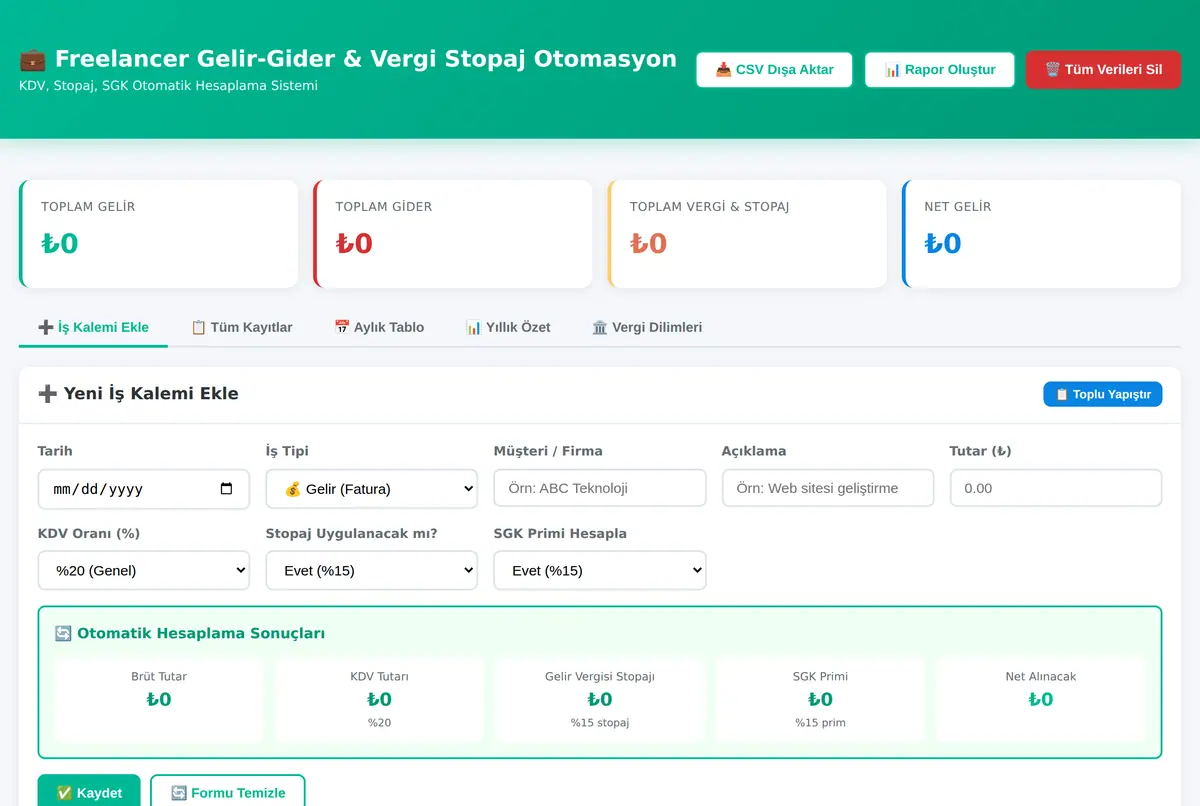This screenshot has width=1200, height=806.
Task: Open Stopaj Uygulanacak mı dropdown
Action: click(x=372, y=570)
